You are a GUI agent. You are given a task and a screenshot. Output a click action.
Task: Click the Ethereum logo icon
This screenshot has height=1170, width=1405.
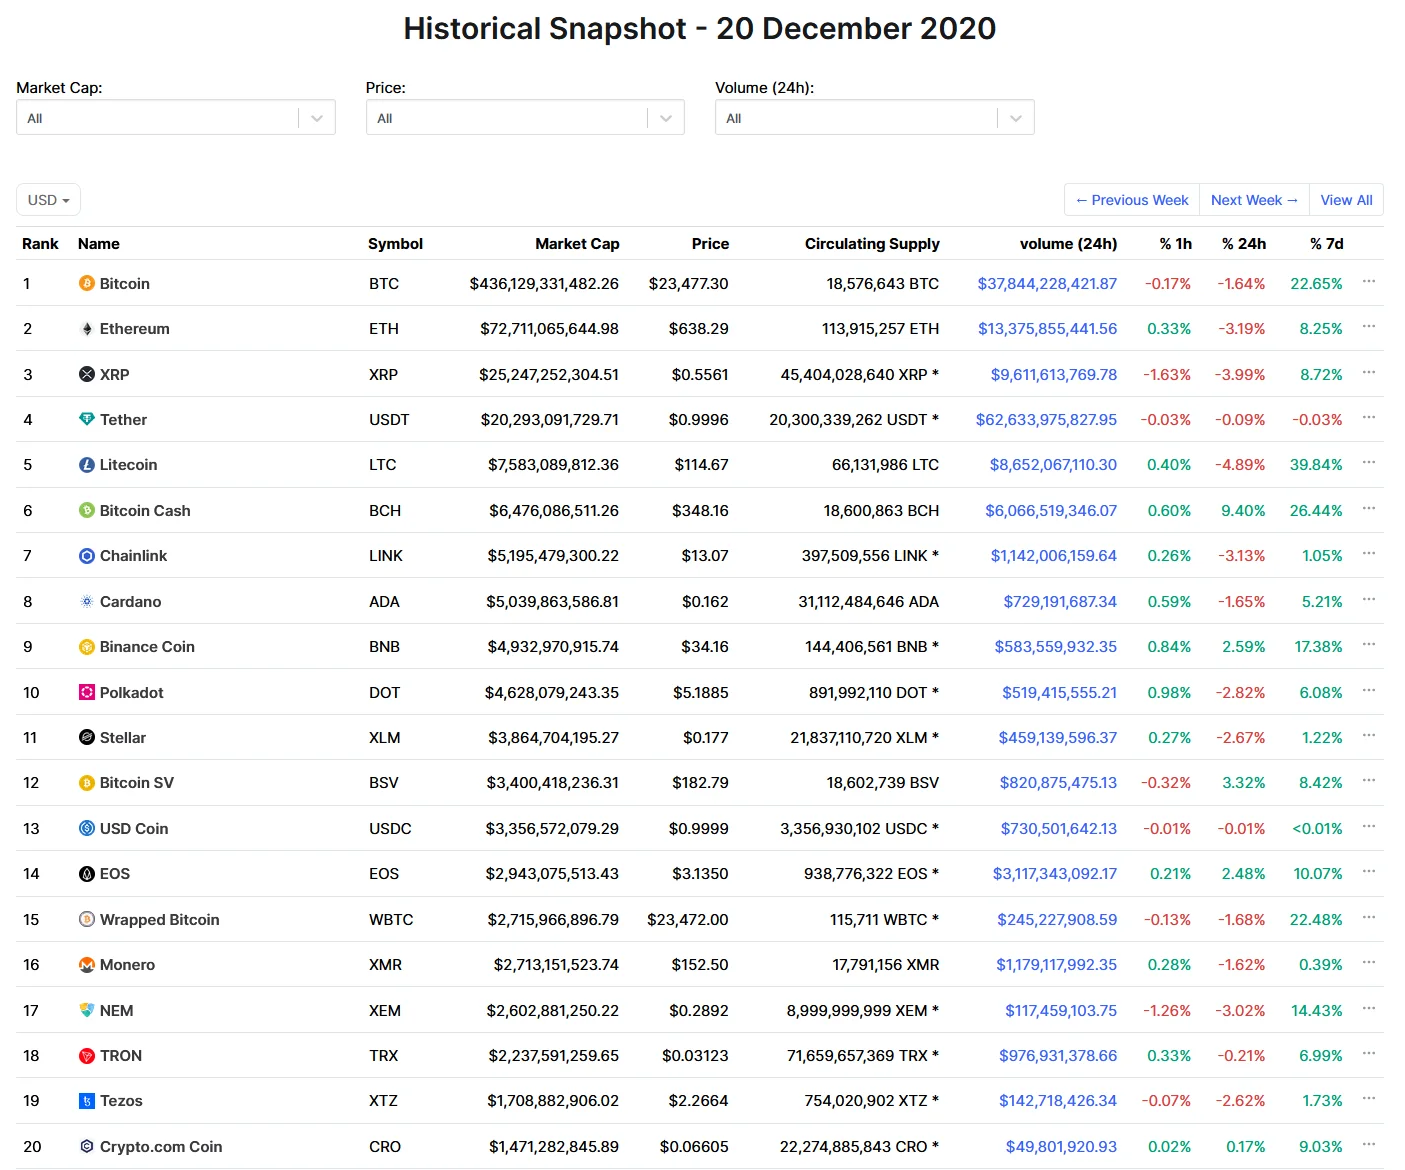coord(87,329)
